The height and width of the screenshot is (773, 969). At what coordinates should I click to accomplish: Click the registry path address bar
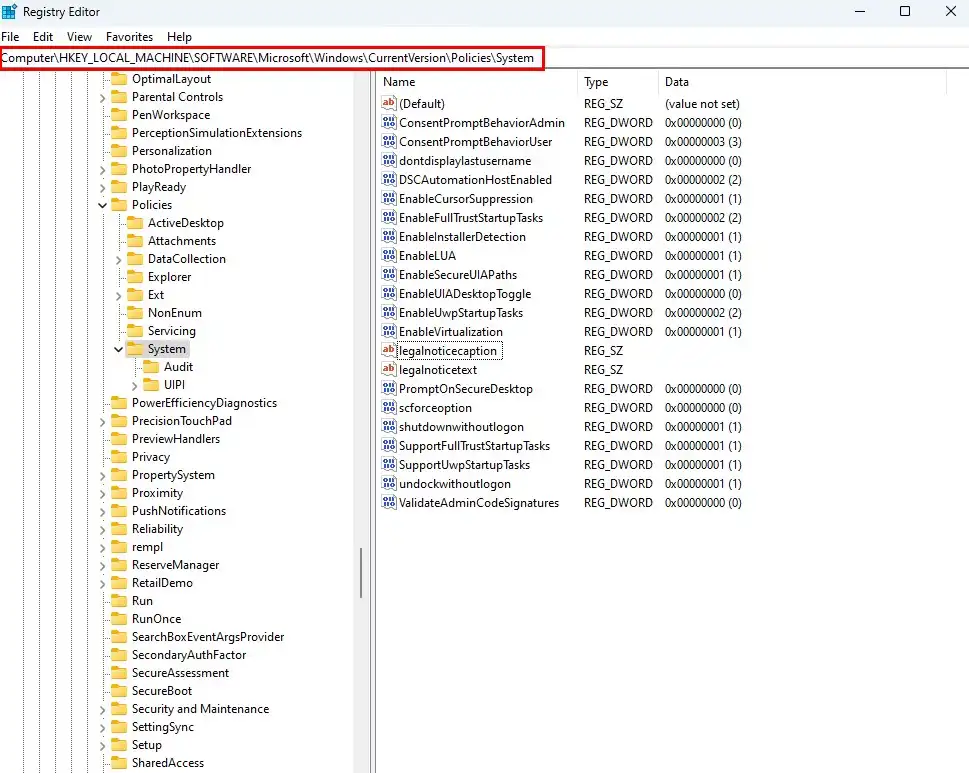point(484,58)
